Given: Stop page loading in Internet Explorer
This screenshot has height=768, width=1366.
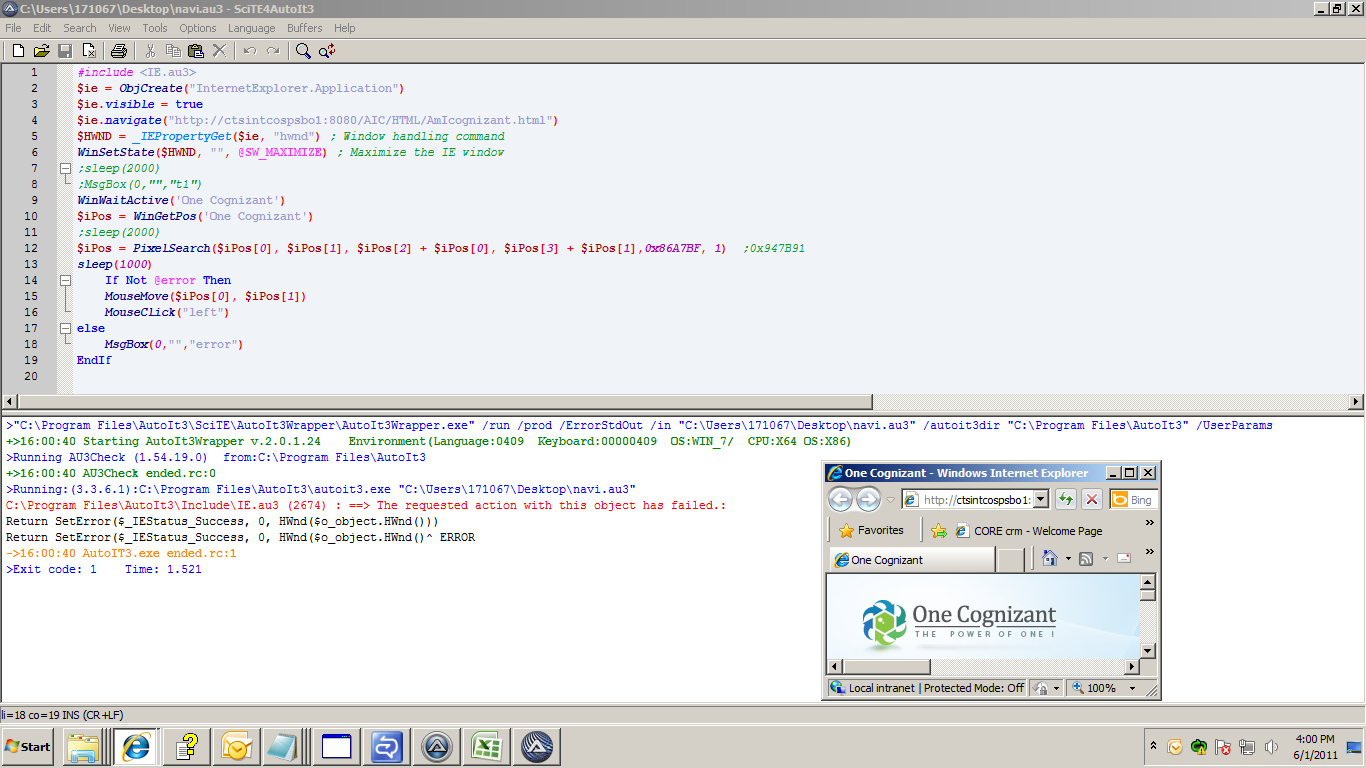Looking at the screenshot, I should click(1091, 499).
